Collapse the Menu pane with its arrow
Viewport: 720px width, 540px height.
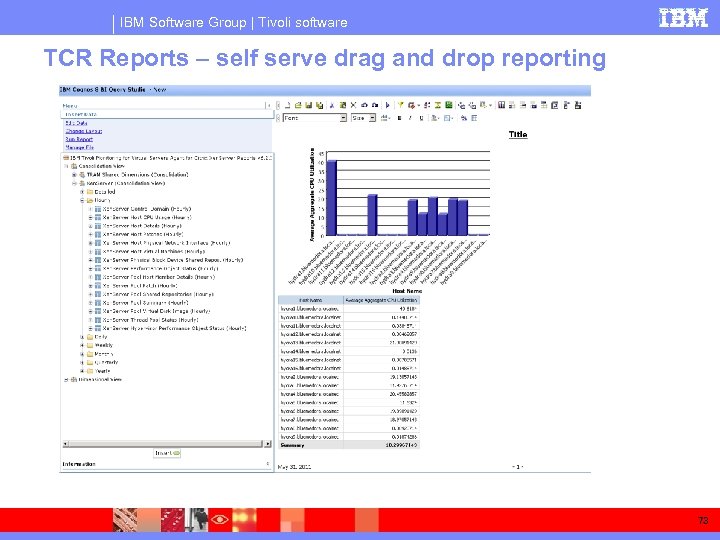(x=268, y=106)
